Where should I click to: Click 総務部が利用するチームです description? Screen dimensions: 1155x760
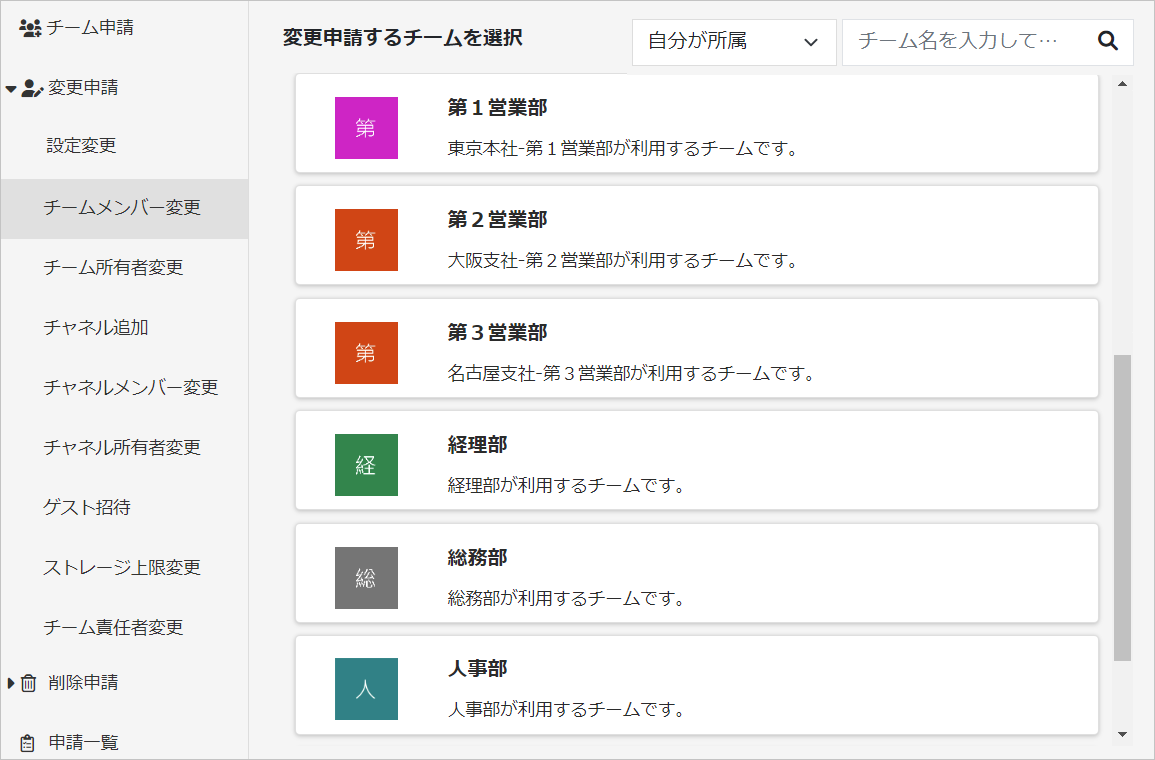tap(567, 599)
